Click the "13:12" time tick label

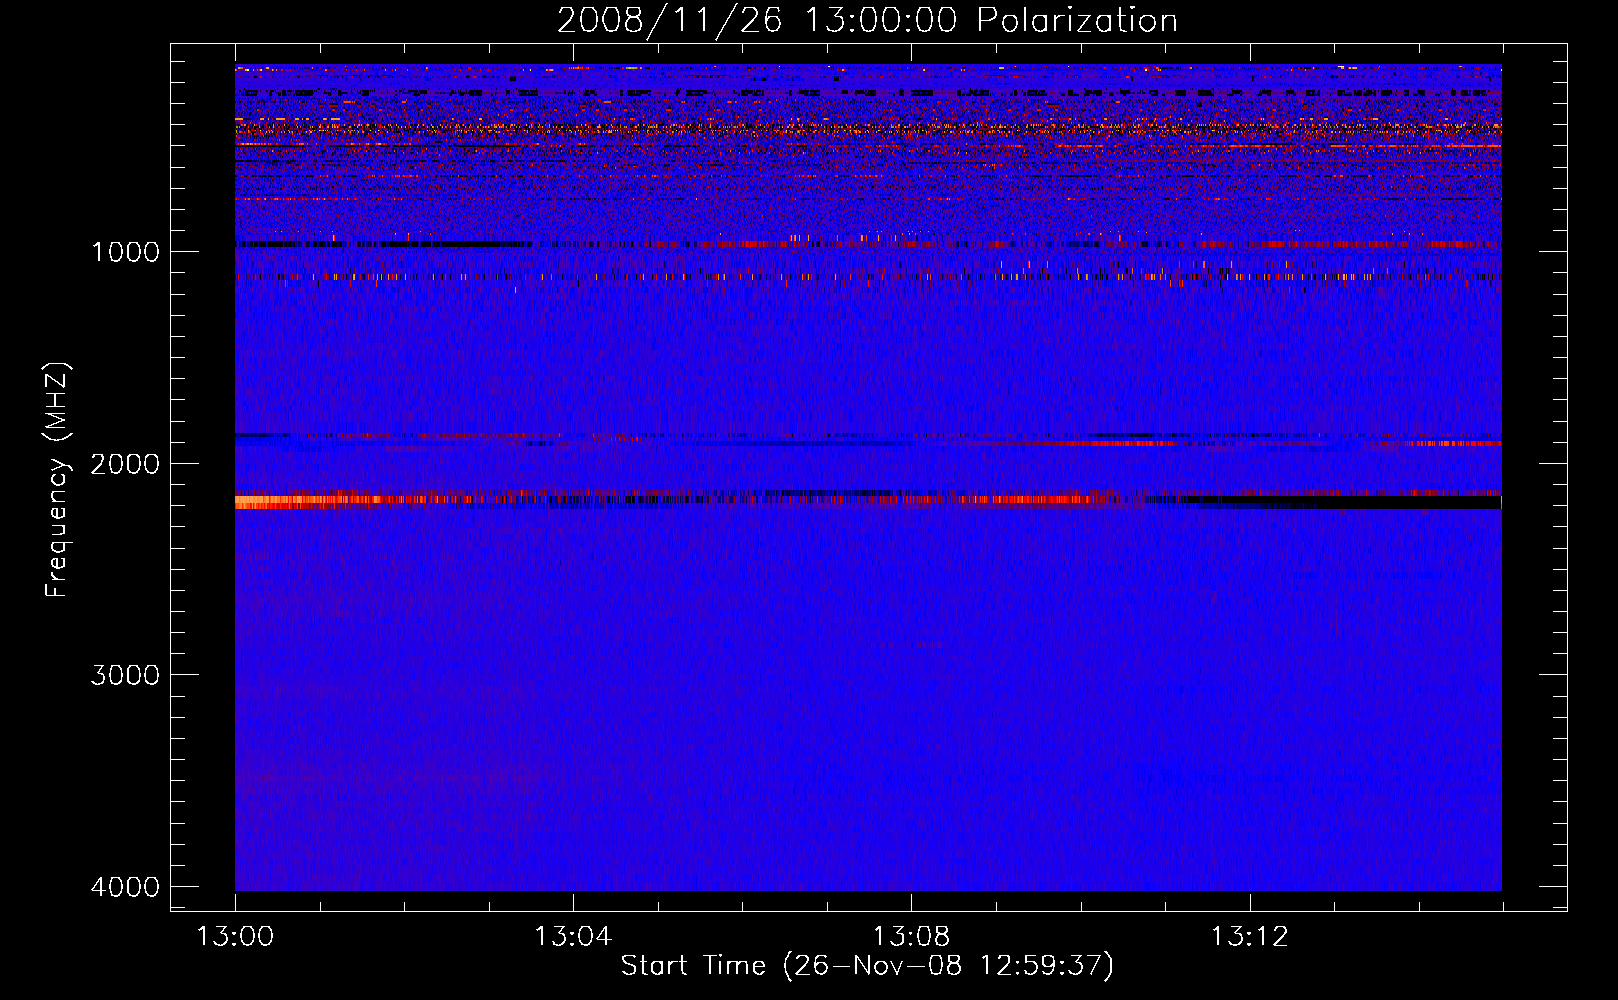[x=1249, y=937]
